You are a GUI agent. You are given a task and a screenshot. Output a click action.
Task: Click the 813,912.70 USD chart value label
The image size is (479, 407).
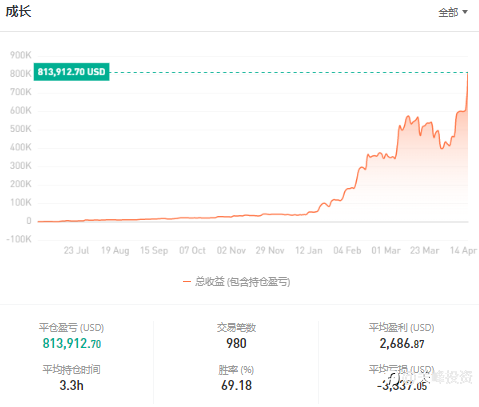[x=71, y=72]
